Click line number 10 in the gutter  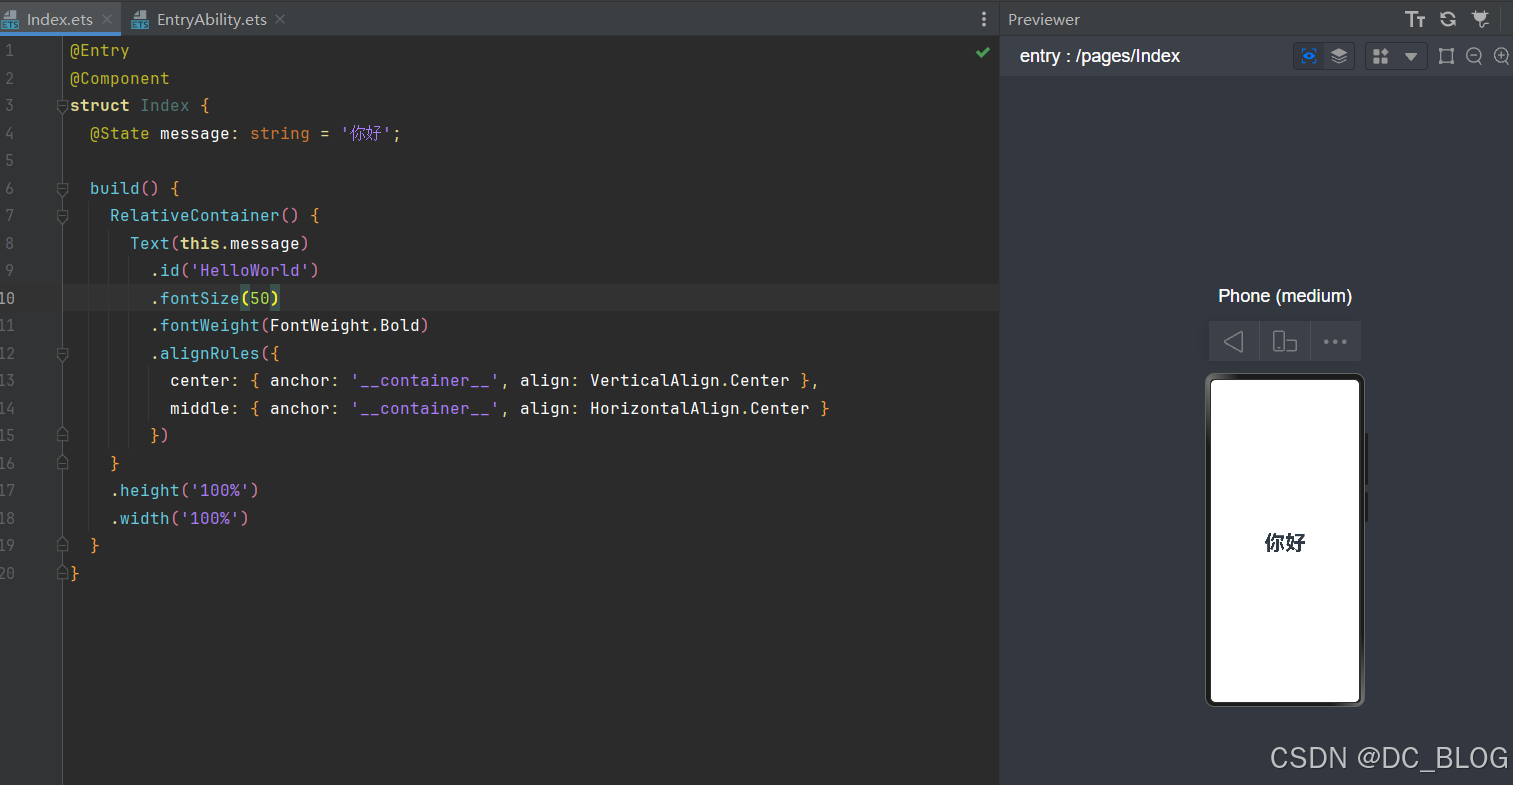coord(8,298)
